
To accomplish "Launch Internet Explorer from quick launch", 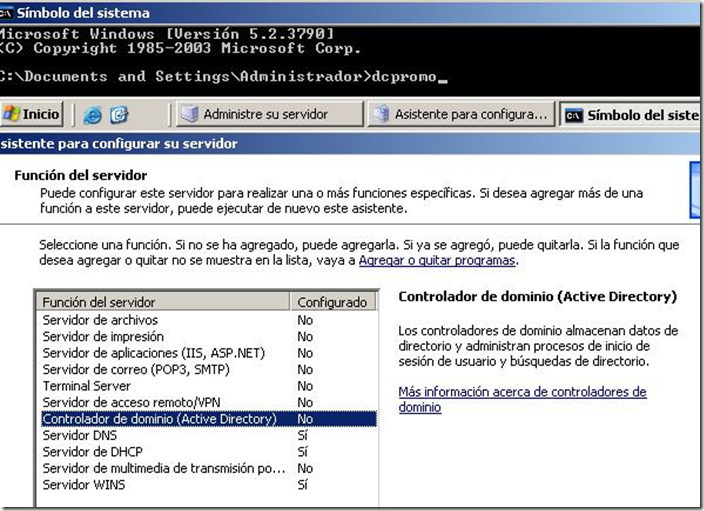I will (x=92, y=115).
